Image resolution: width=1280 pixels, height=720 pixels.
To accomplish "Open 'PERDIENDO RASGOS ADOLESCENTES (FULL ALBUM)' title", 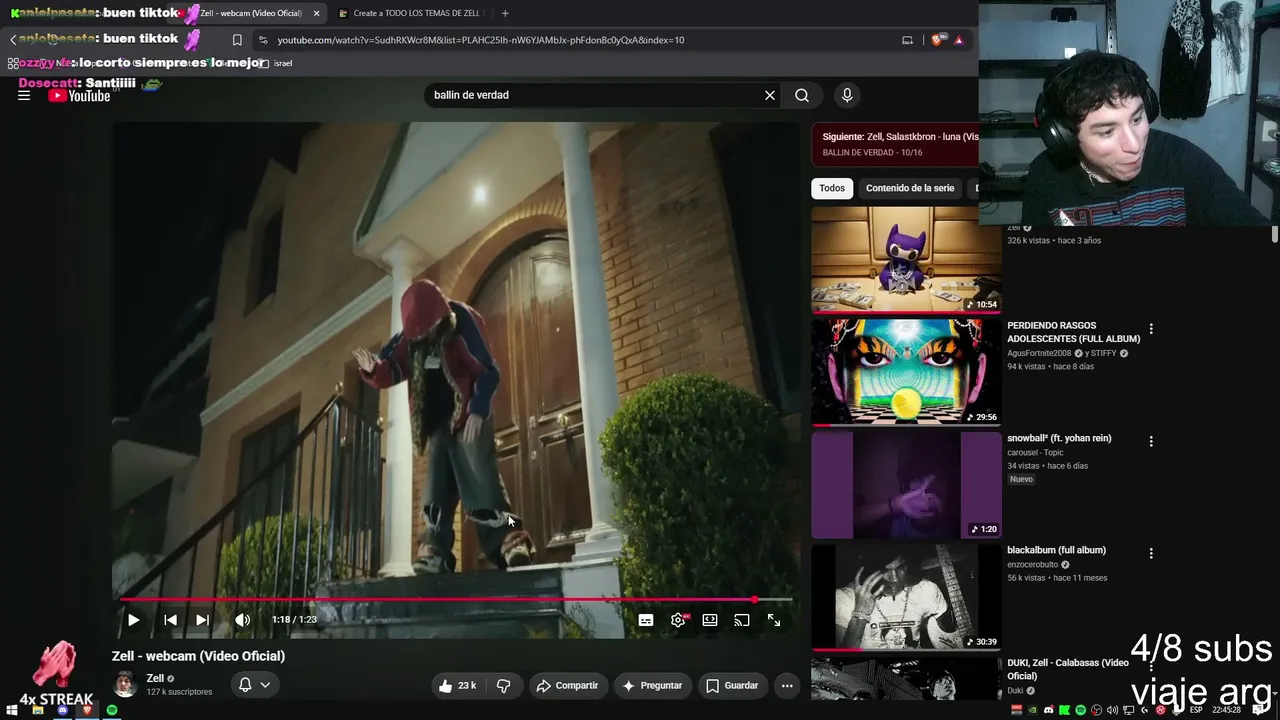I will [x=1073, y=332].
